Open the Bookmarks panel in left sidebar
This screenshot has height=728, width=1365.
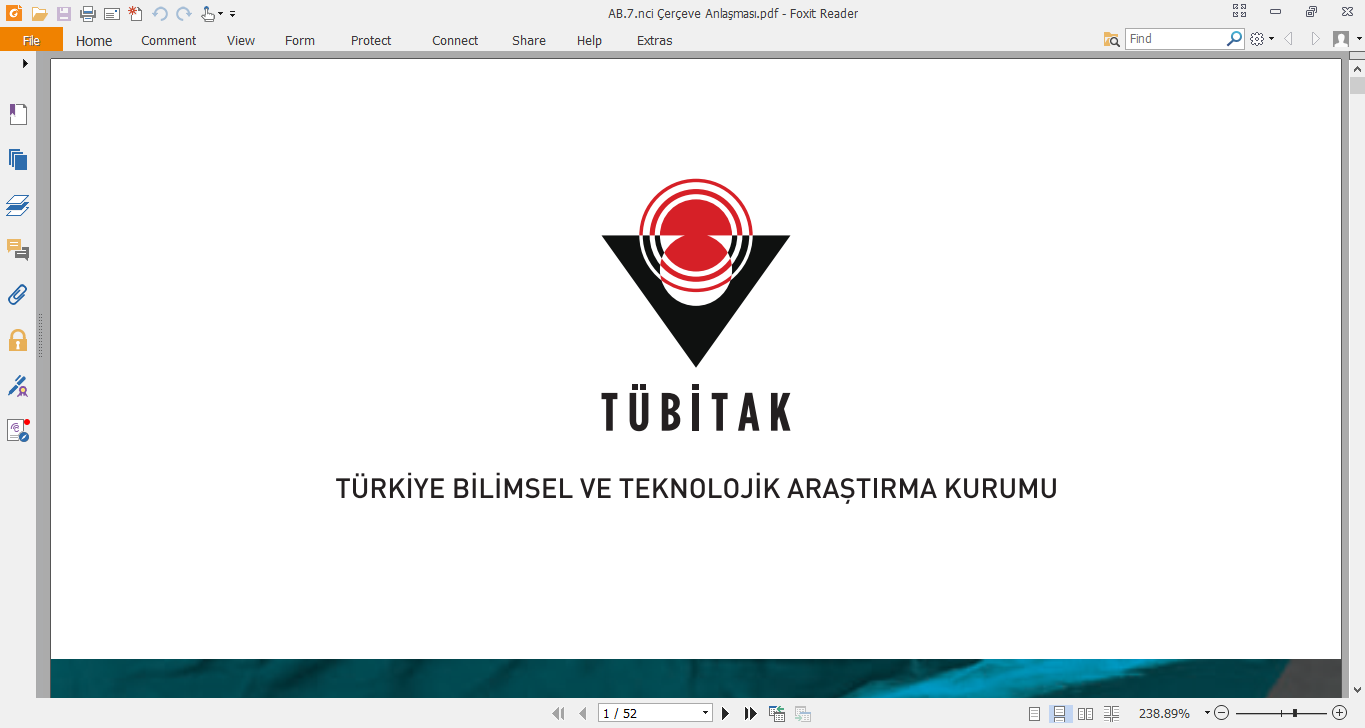(18, 114)
